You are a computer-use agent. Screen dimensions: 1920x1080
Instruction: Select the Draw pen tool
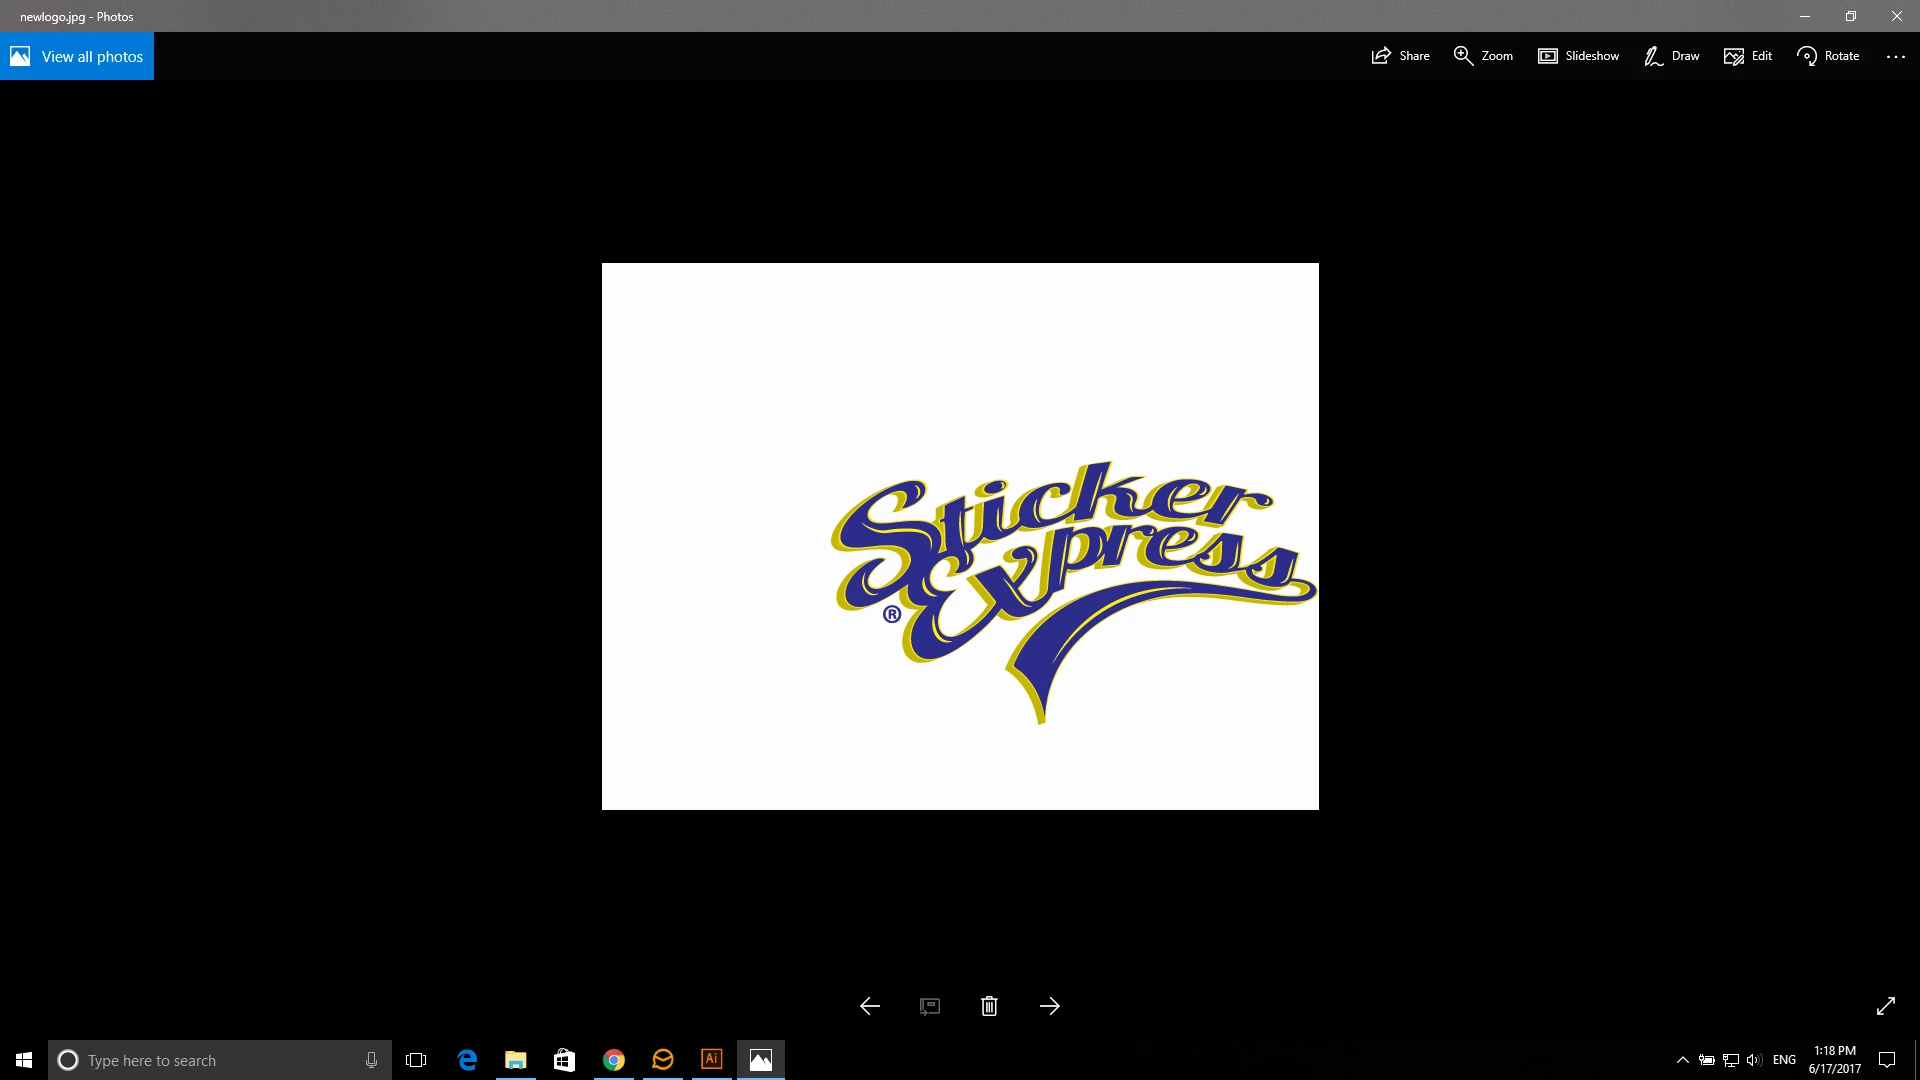1671,56
